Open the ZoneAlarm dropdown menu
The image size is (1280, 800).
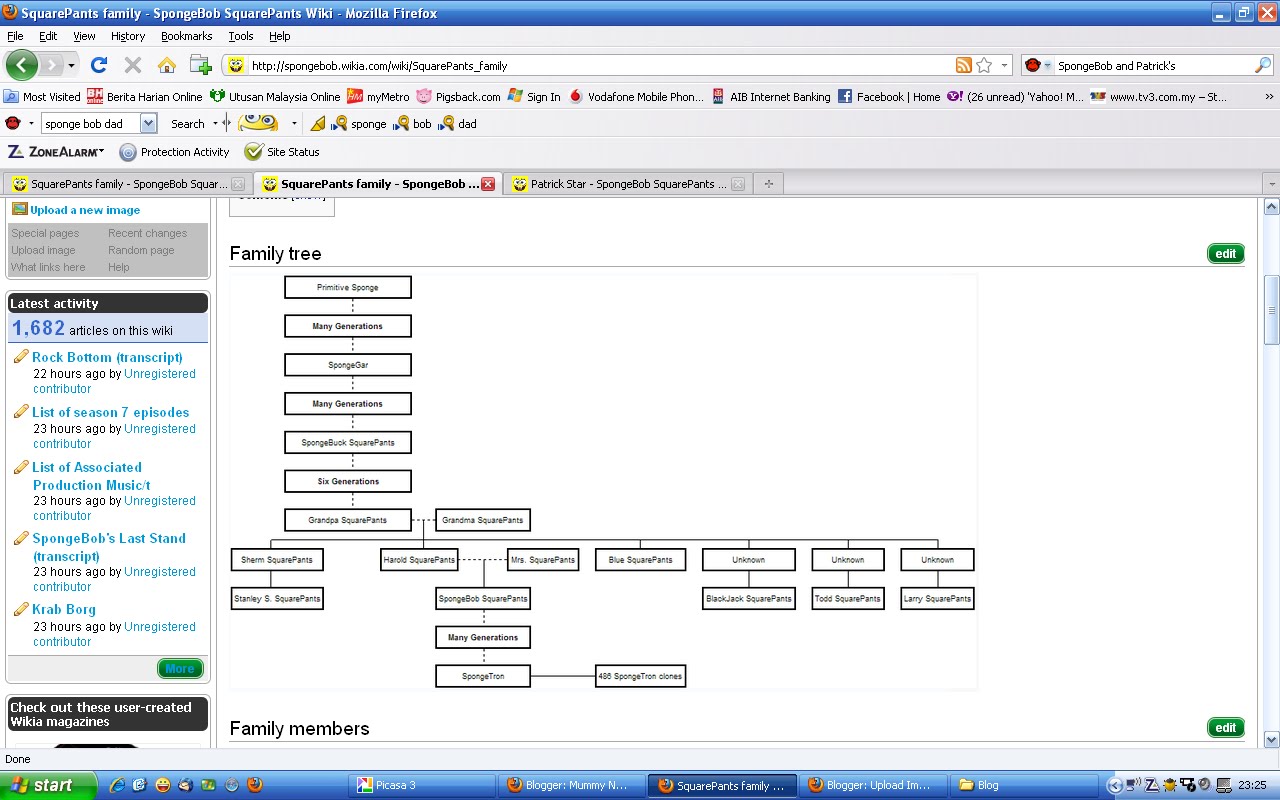pyautogui.click(x=56, y=152)
